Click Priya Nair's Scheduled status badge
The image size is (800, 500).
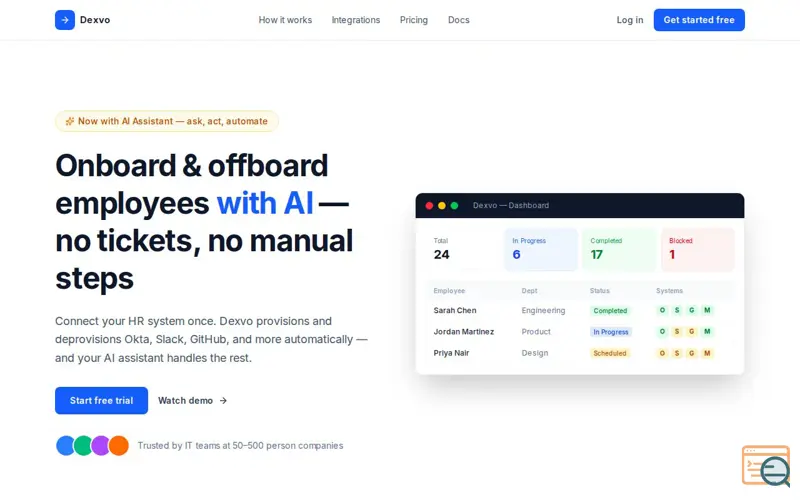pos(610,354)
